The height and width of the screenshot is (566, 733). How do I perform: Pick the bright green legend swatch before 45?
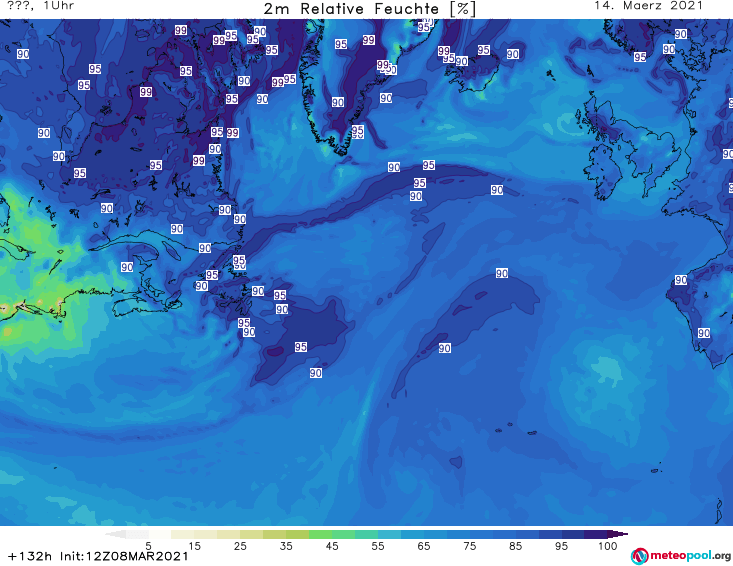coord(321,534)
